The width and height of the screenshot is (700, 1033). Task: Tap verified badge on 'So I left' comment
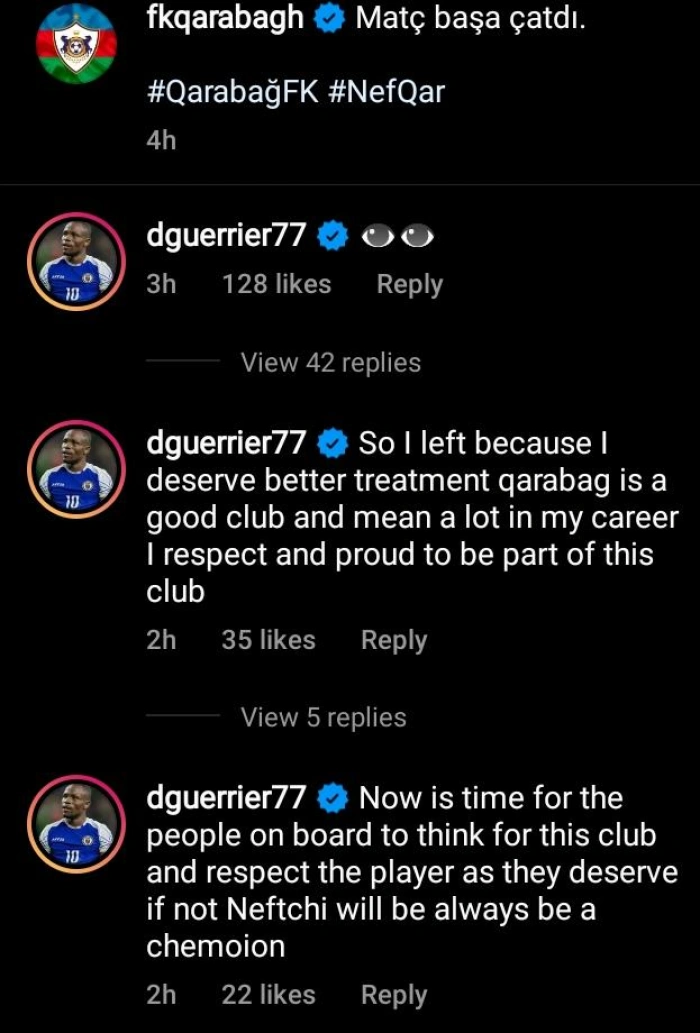(332, 442)
